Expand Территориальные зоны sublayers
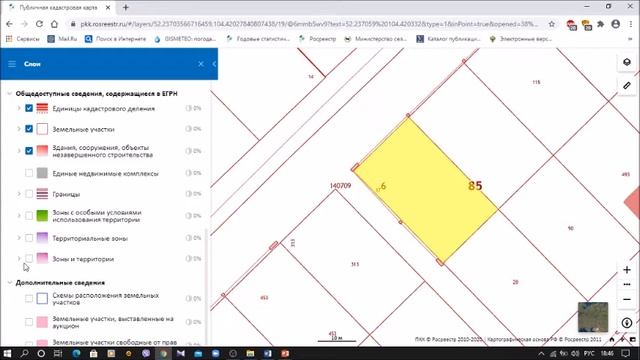The height and width of the screenshot is (360, 640). [19, 238]
